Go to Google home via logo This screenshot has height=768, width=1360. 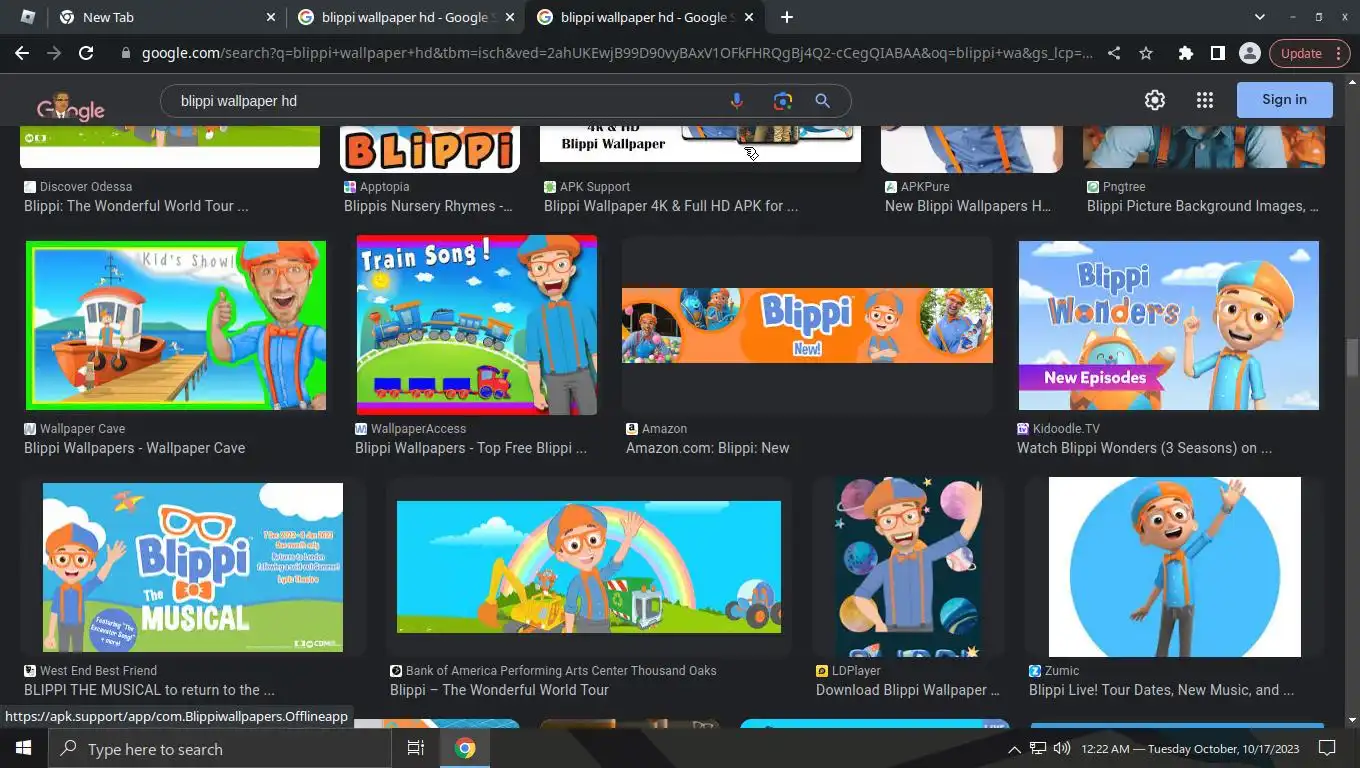coord(71,105)
